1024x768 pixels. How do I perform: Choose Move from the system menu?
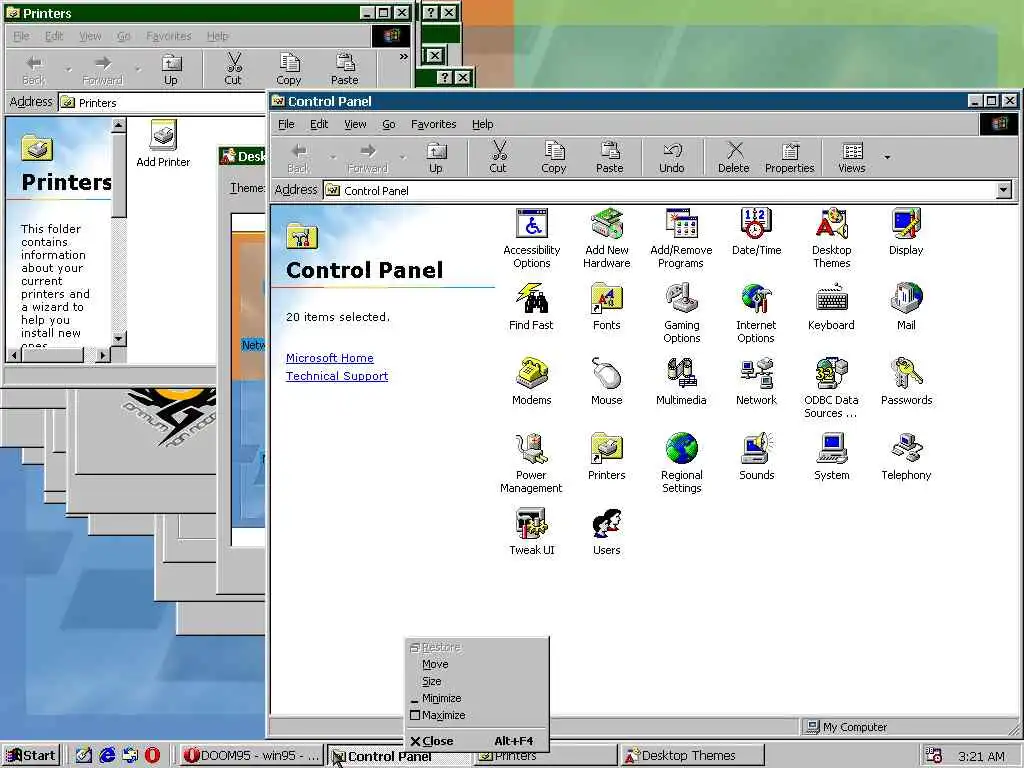click(476, 664)
